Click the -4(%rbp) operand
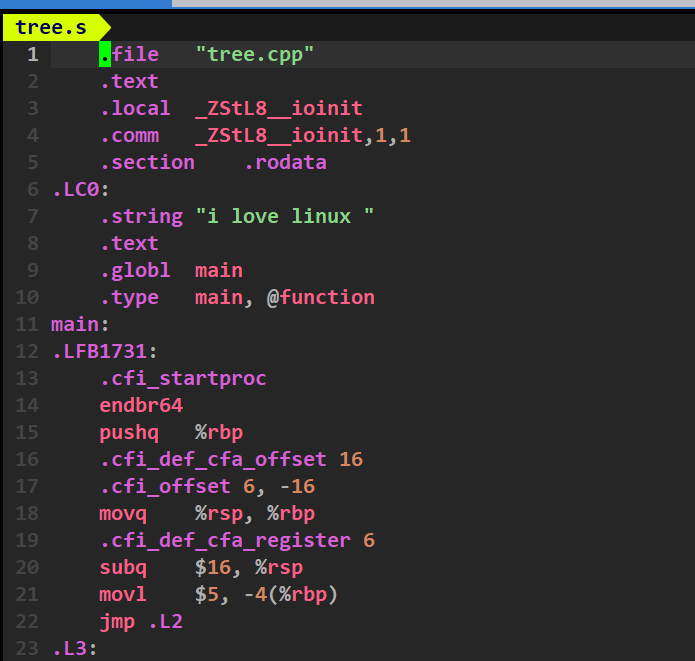Screen dimensions: 695x661 pos(291,595)
